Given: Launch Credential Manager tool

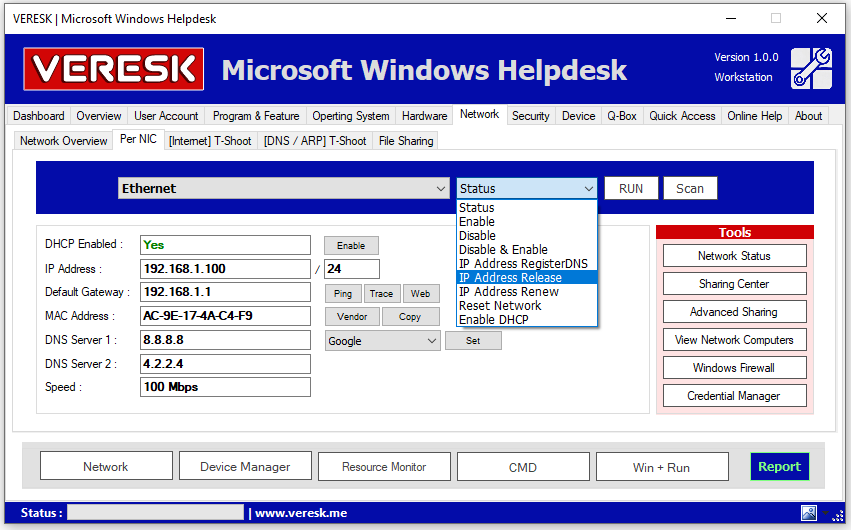Looking at the screenshot, I should tap(733, 396).
